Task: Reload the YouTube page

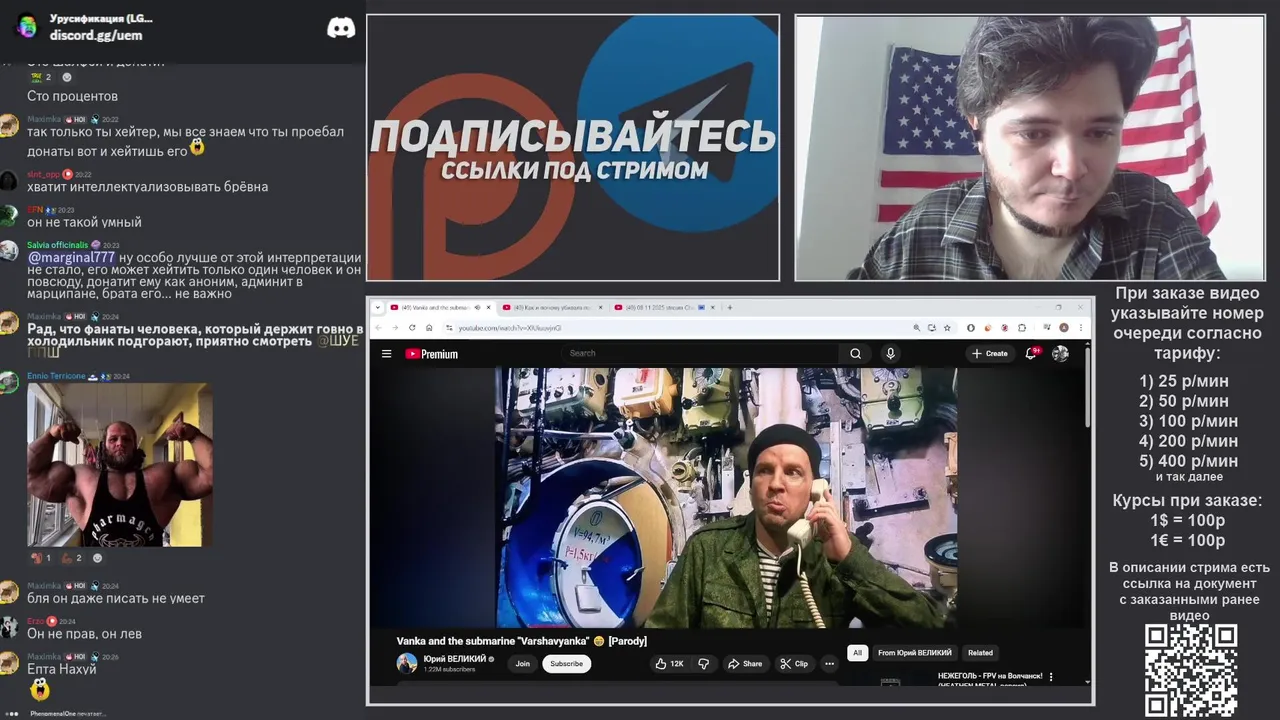Action: 412,327
